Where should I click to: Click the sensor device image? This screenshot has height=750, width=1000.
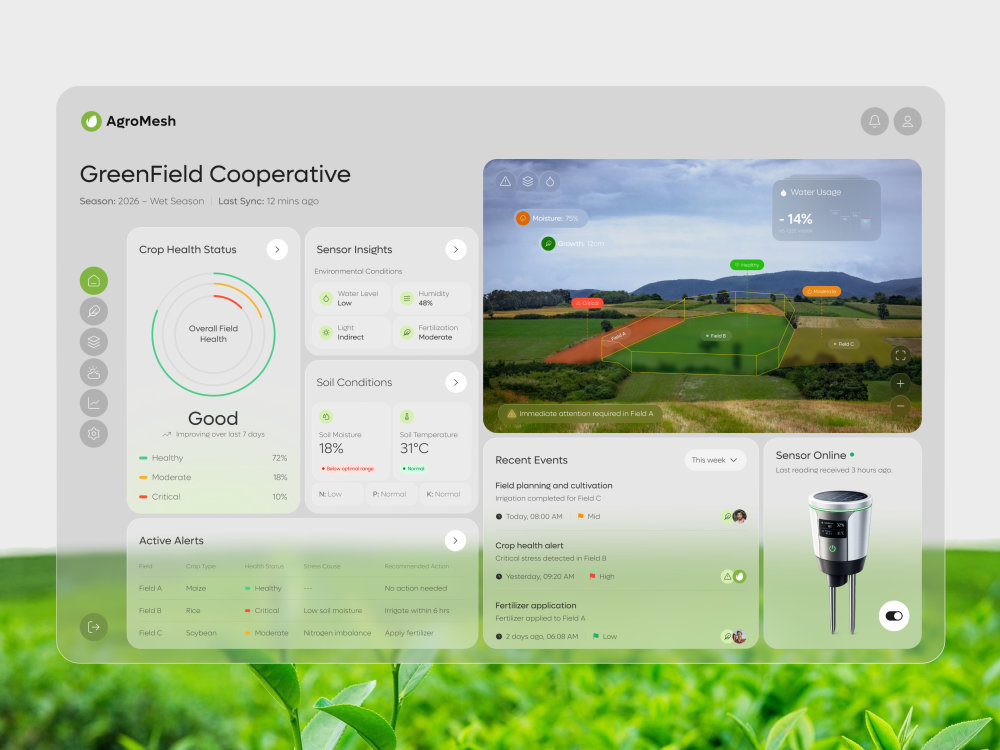(x=840, y=561)
